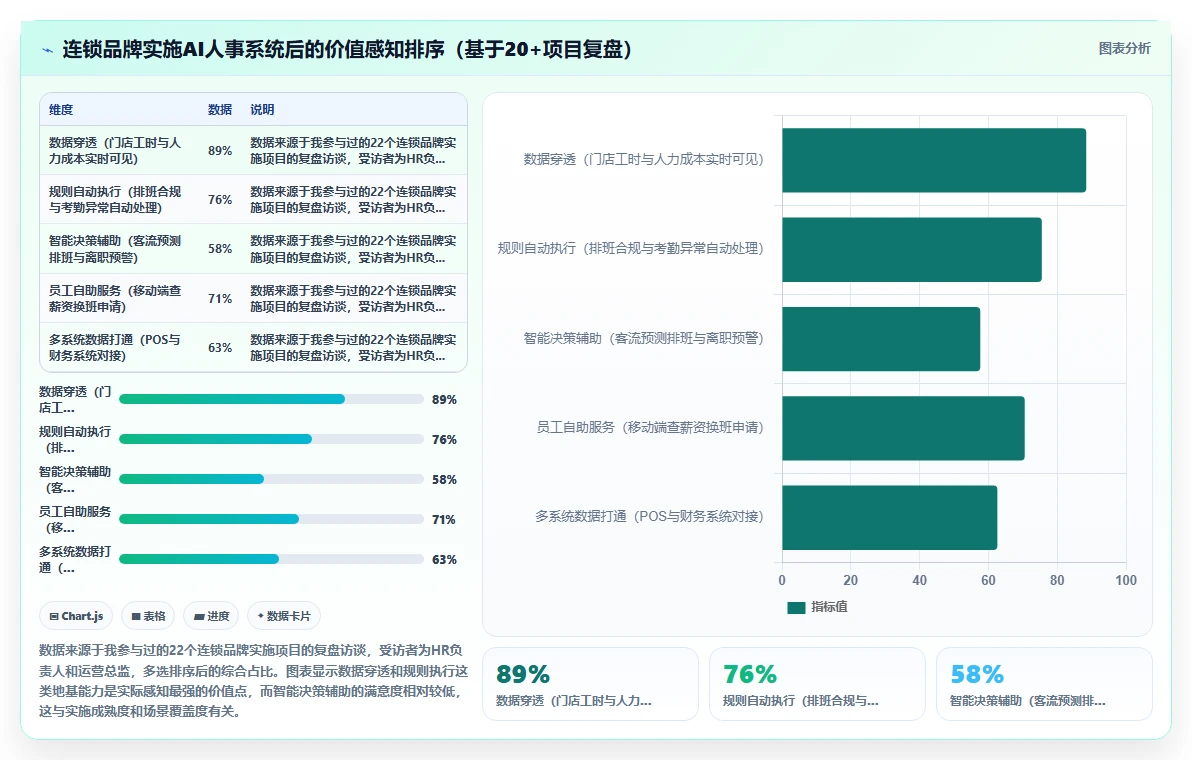Click table cell 规则自动执行 (排班合规与考勤异常自动处理)

click(x=115, y=199)
